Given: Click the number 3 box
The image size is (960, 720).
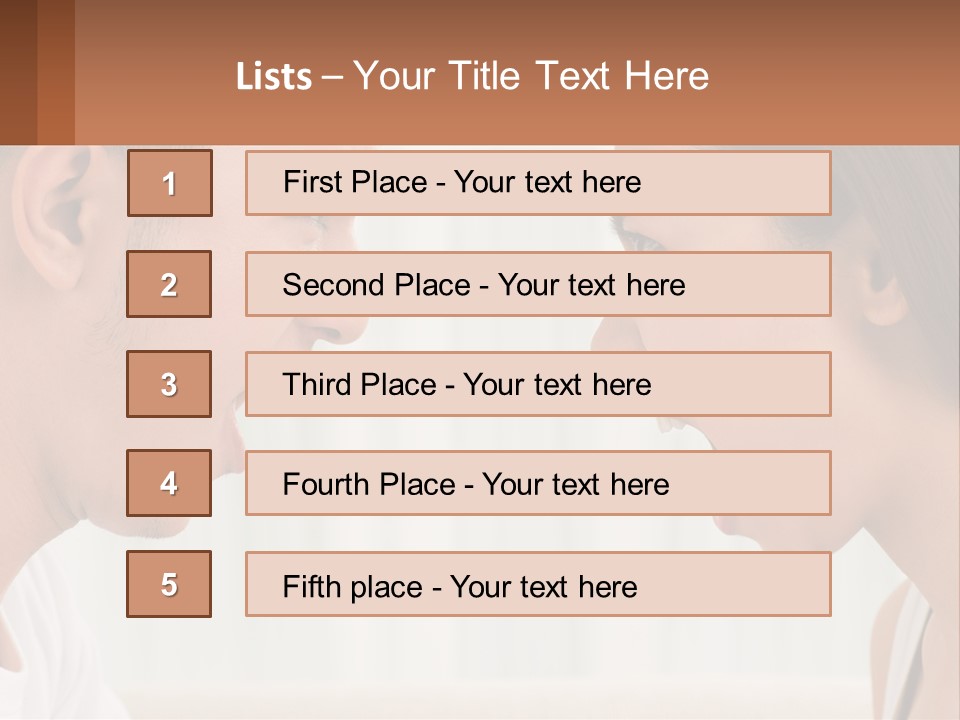Looking at the screenshot, I should coord(169,384).
